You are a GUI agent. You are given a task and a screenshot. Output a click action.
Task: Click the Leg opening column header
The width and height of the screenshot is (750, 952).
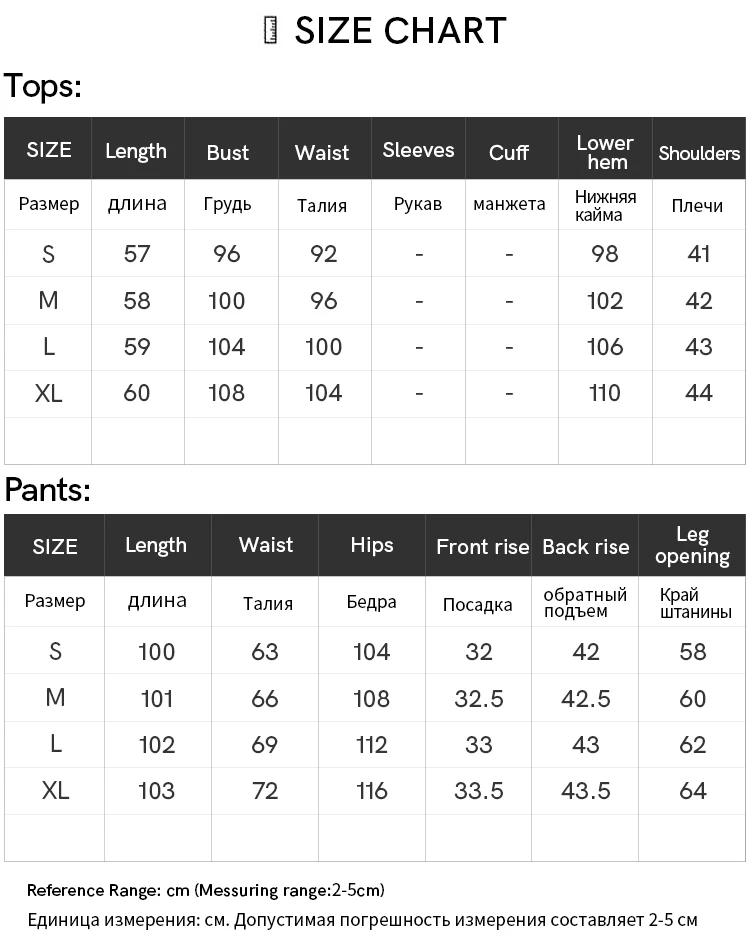tap(692, 545)
